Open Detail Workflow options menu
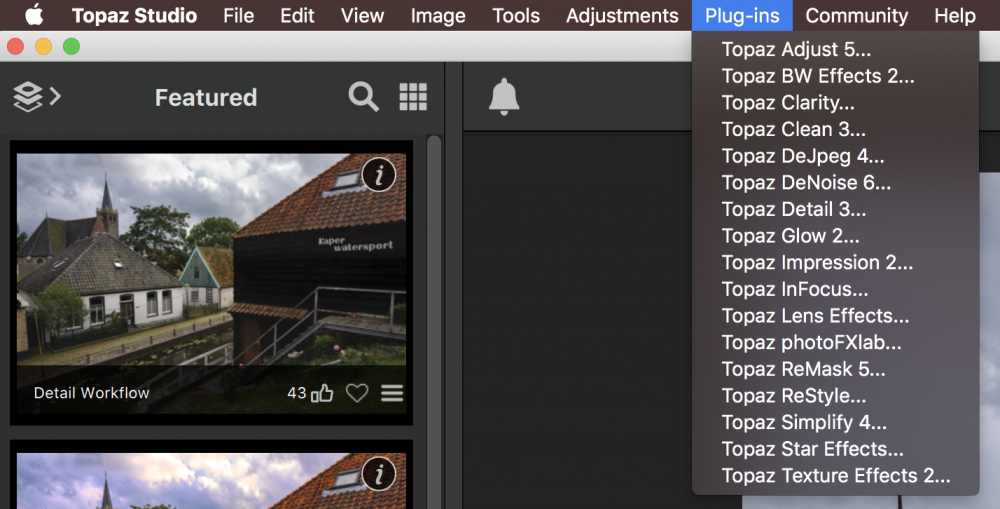The width and height of the screenshot is (1000, 509). [392, 393]
